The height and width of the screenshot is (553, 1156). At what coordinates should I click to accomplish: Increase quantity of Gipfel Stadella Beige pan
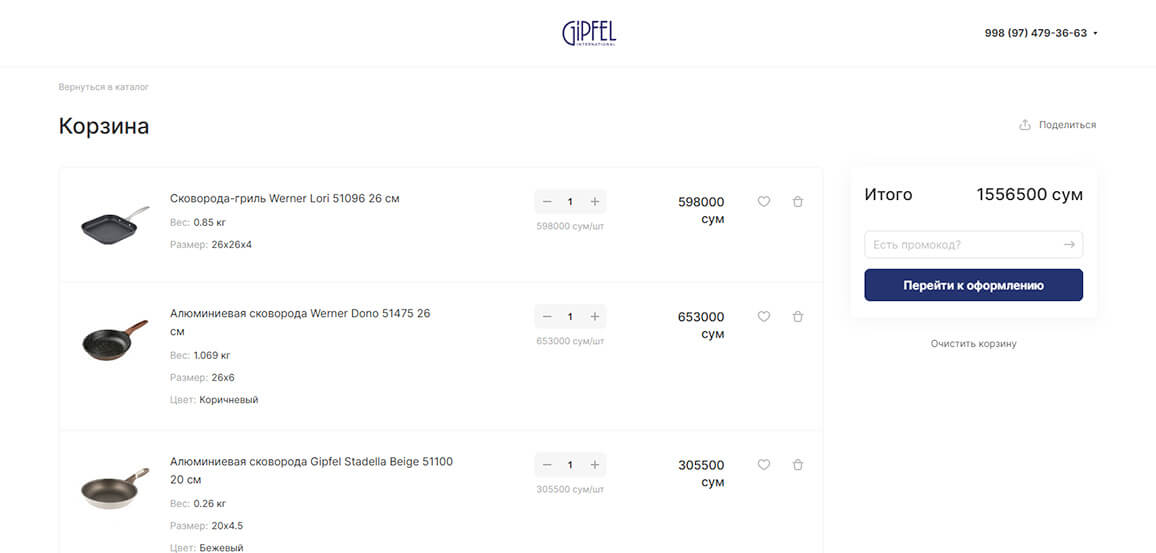pyautogui.click(x=595, y=465)
